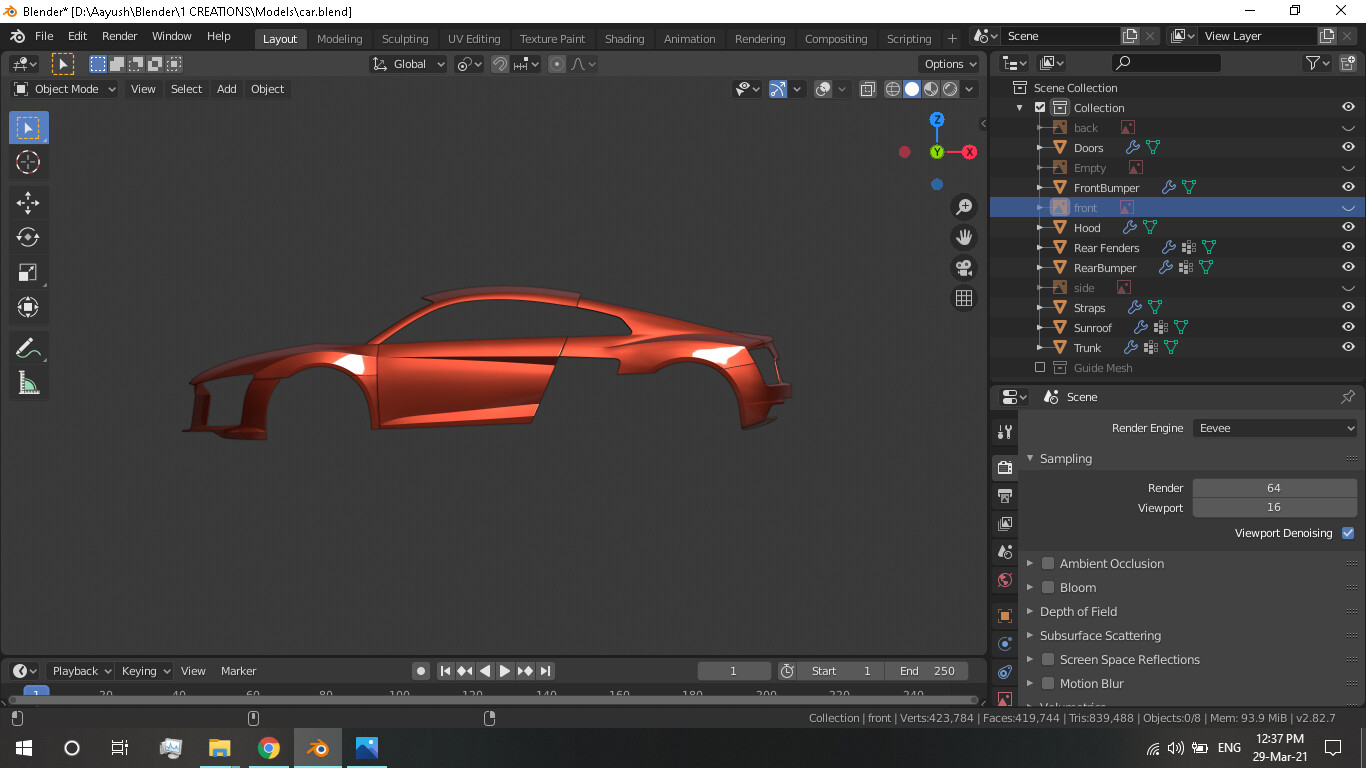The width and height of the screenshot is (1366, 768).
Task: Select the Move tool in the toolbar
Action: pos(28,203)
